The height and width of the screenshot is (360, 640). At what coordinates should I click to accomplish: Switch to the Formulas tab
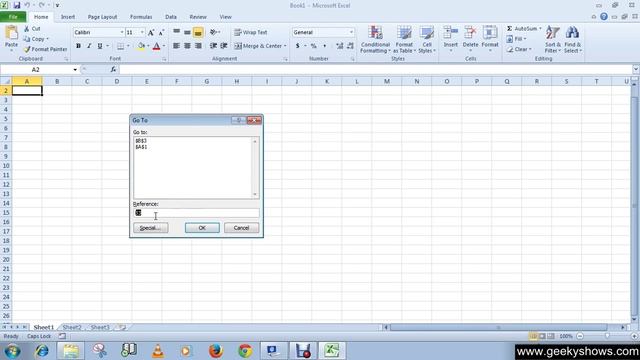[x=141, y=17]
